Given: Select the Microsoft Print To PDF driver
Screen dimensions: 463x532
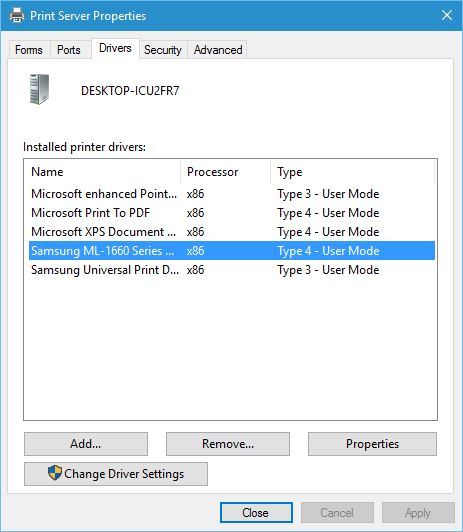Looking at the screenshot, I should pos(232,213).
